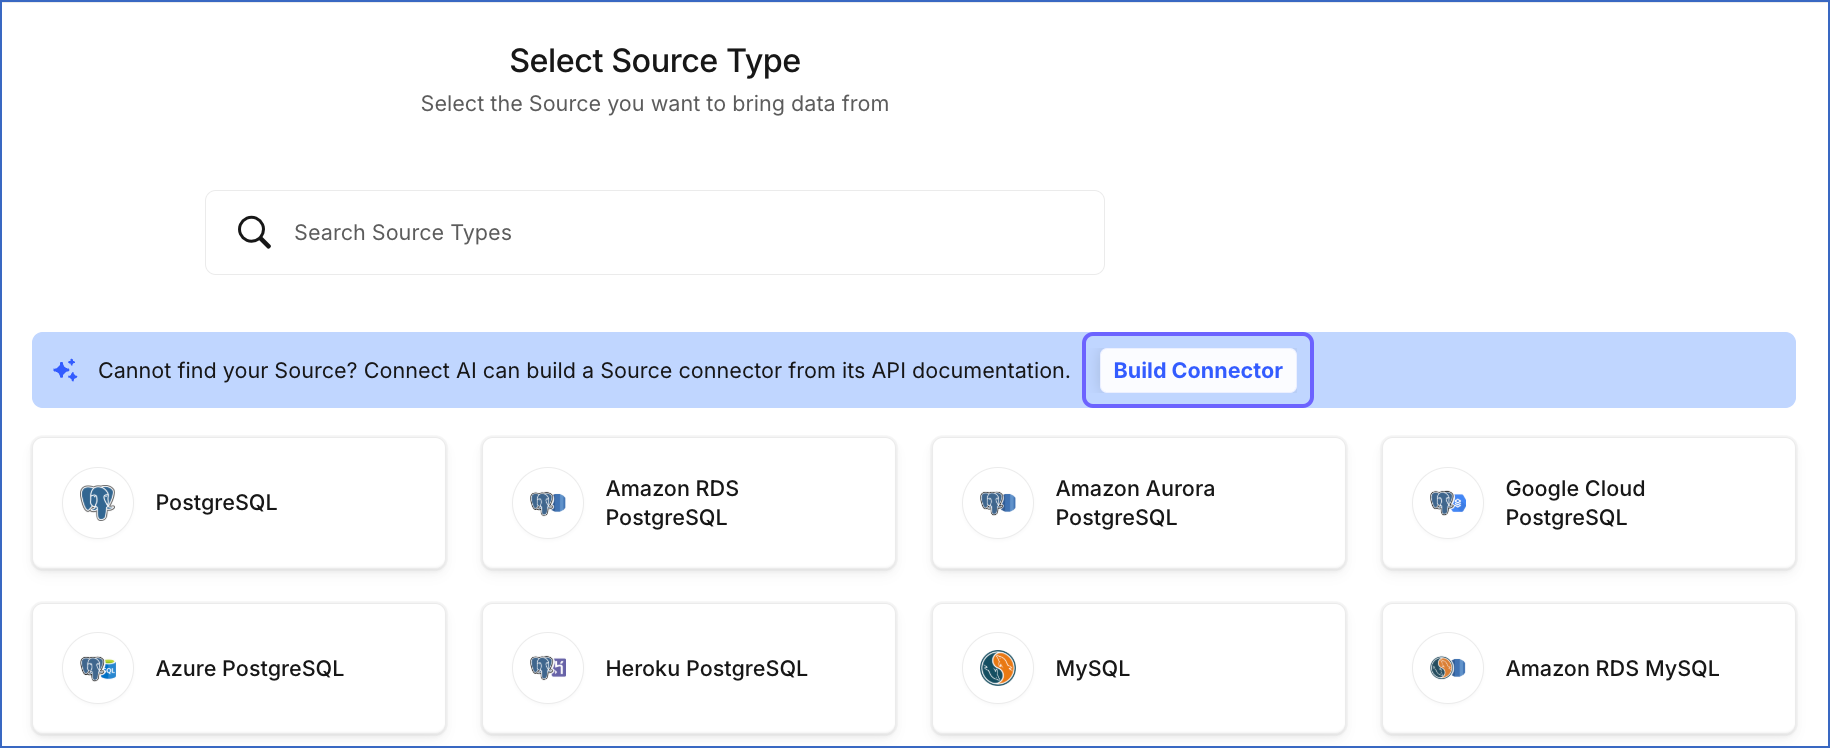Click the Amazon RDS PostgreSQL icon
The image size is (1830, 748).
tap(548, 502)
